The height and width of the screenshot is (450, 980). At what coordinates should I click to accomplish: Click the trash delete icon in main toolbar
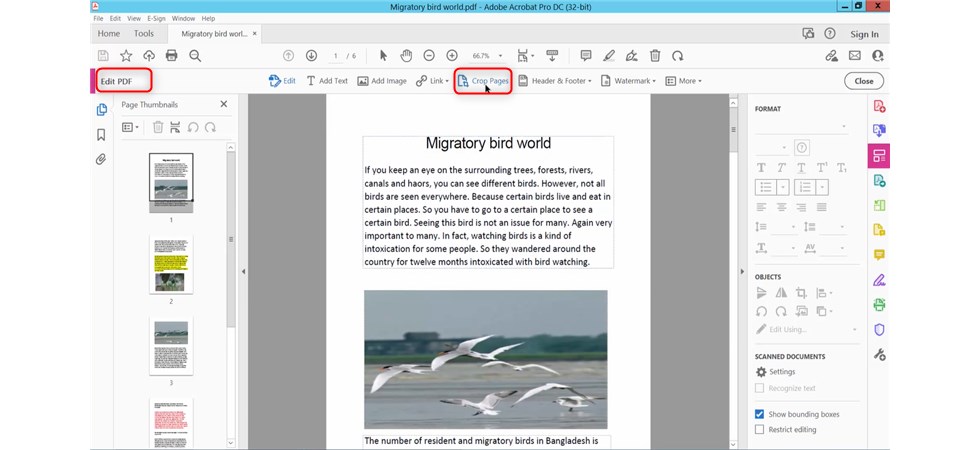(x=655, y=56)
